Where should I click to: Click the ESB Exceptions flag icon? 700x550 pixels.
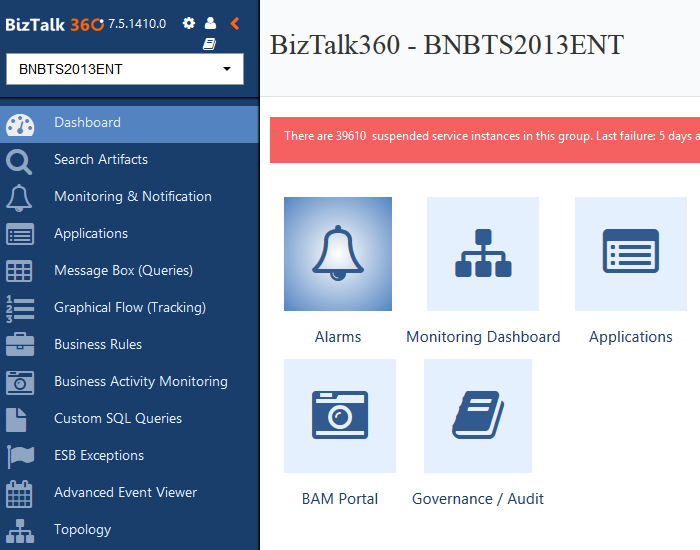pyautogui.click(x=20, y=456)
